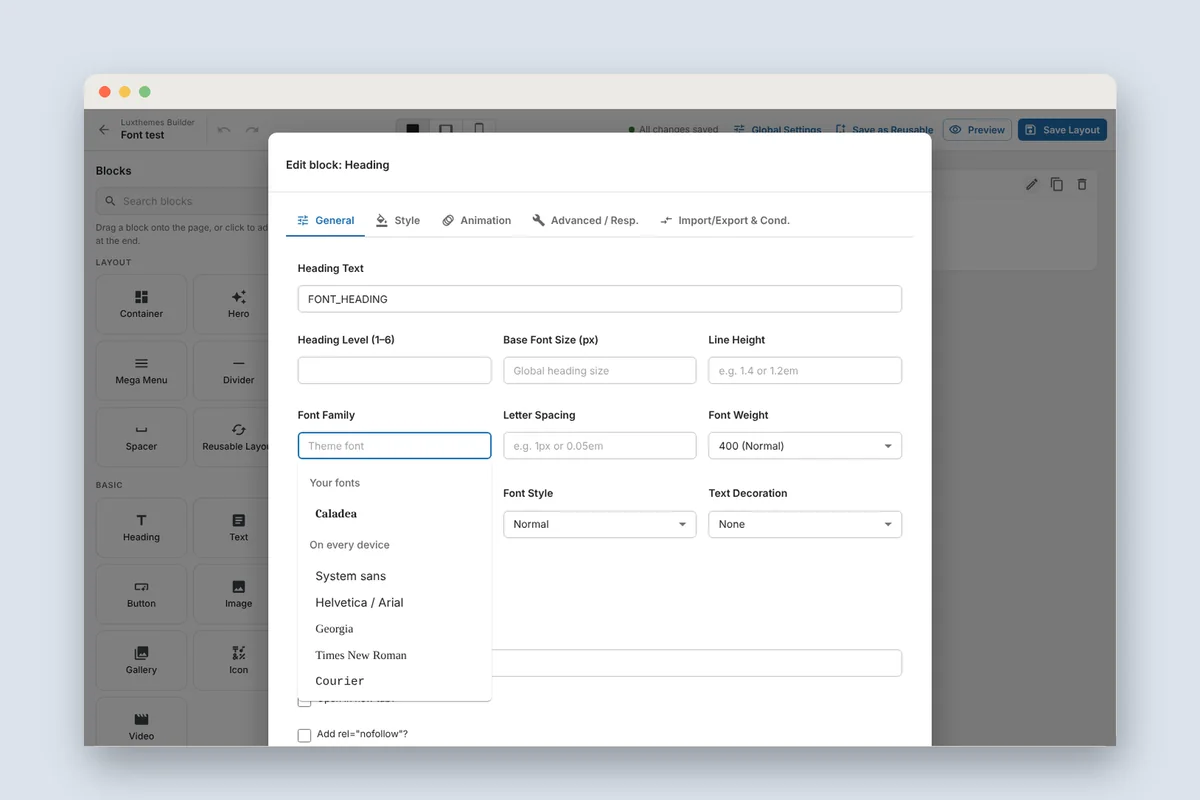Add a Heading block
Screen dimensions: 1200x800
[x=141, y=528]
